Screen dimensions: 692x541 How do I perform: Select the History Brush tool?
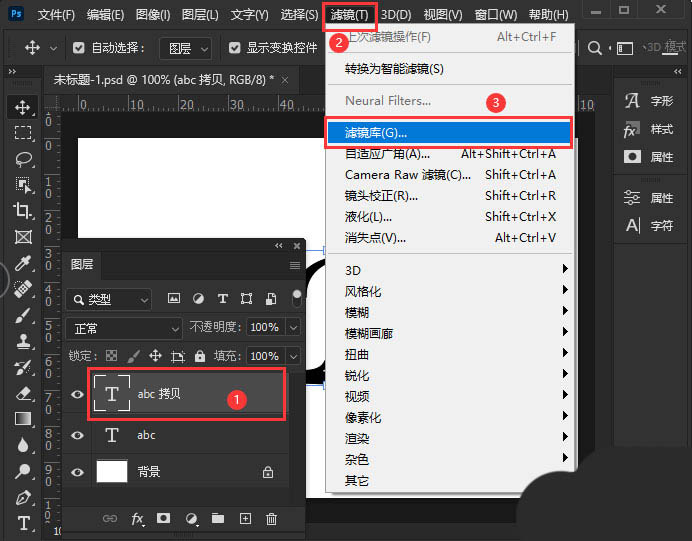click(x=23, y=367)
